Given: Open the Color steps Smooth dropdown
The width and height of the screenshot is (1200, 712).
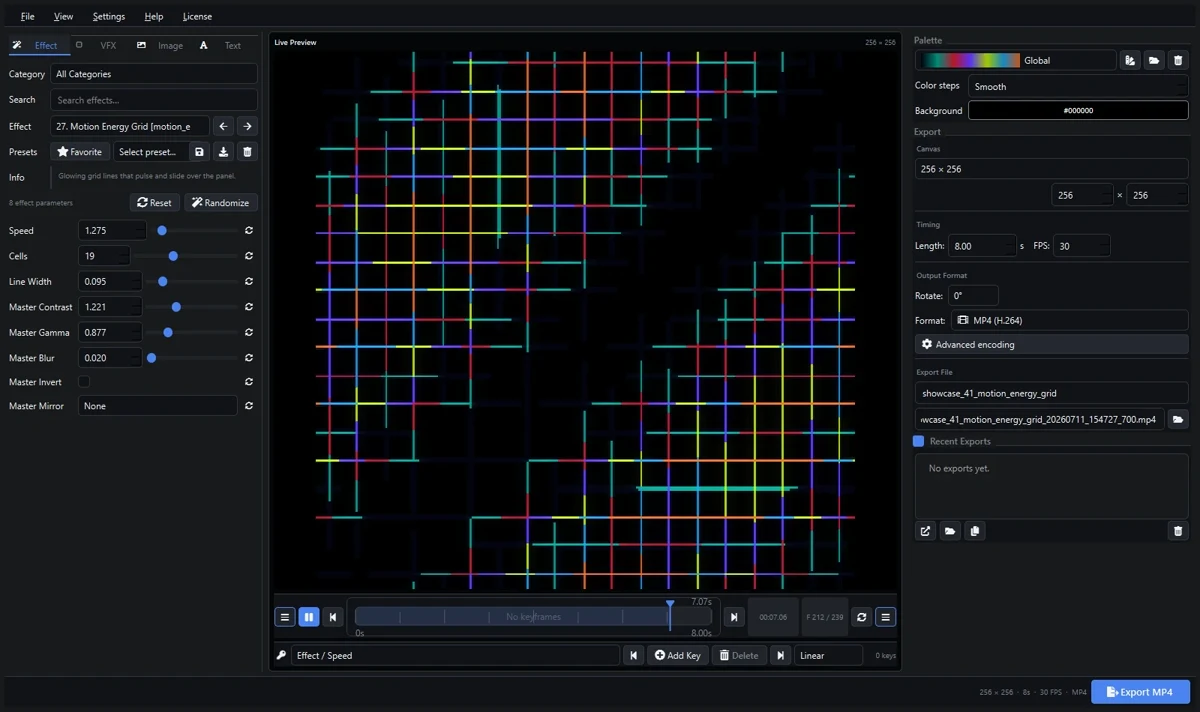Looking at the screenshot, I should [1078, 86].
